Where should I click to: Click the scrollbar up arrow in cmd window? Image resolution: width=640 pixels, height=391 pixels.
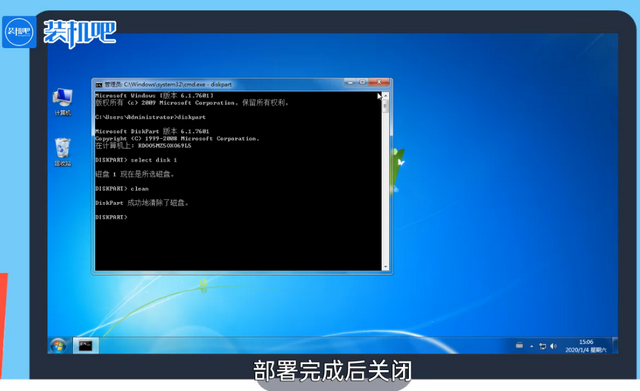pos(385,96)
